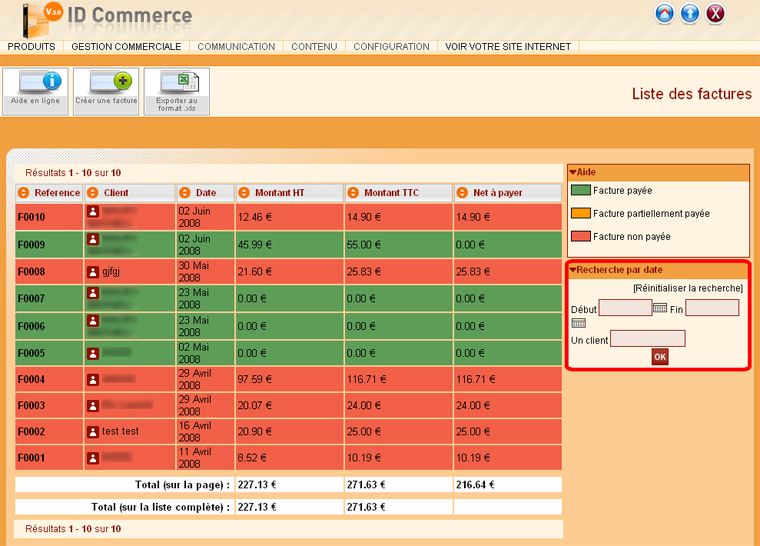Sort by Client column icon
The width and height of the screenshot is (760, 546).
click(x=93, y=193)
